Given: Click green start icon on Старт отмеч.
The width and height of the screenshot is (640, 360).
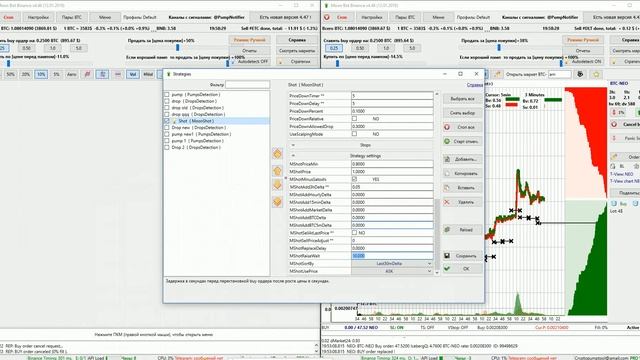Looking at the screenshot, I should 447,141.
